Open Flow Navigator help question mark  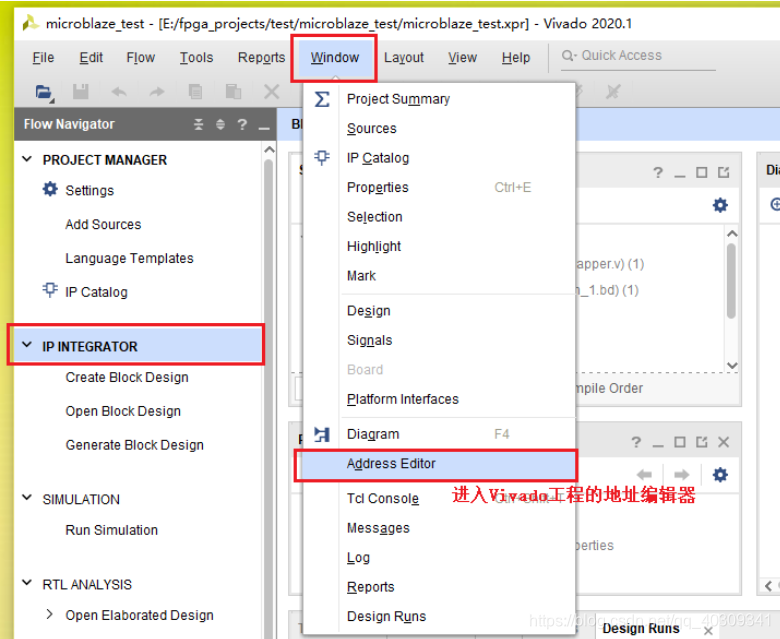point(242,124)
